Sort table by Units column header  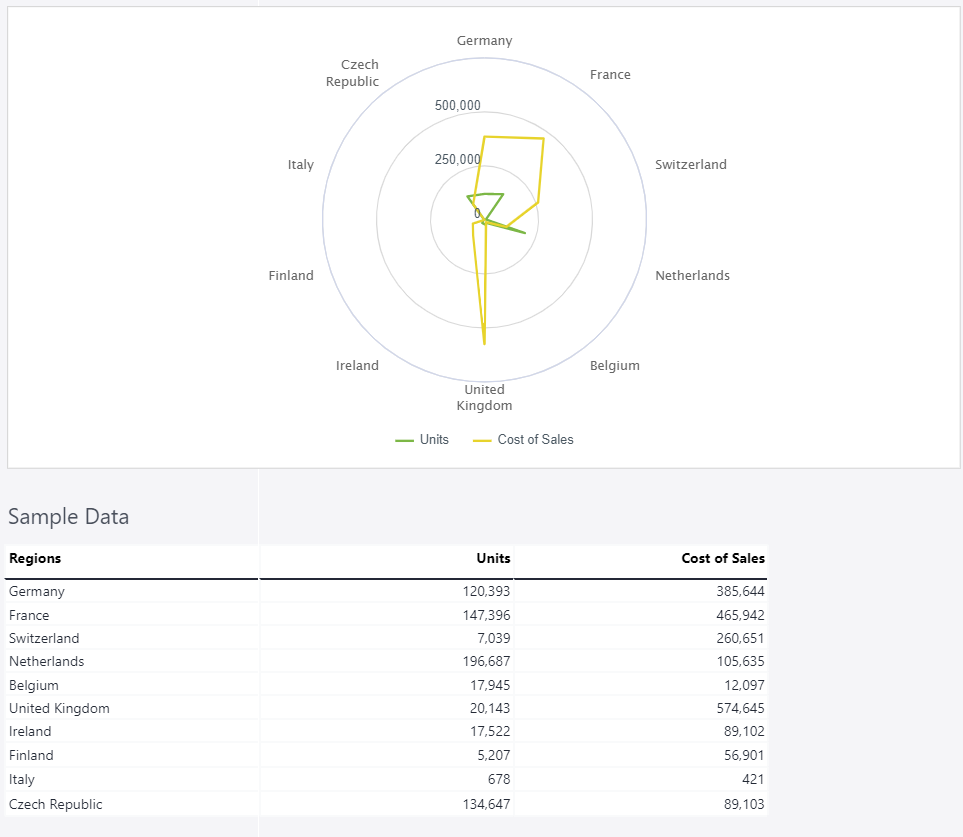pyautogui.click(x=493, y=559)
